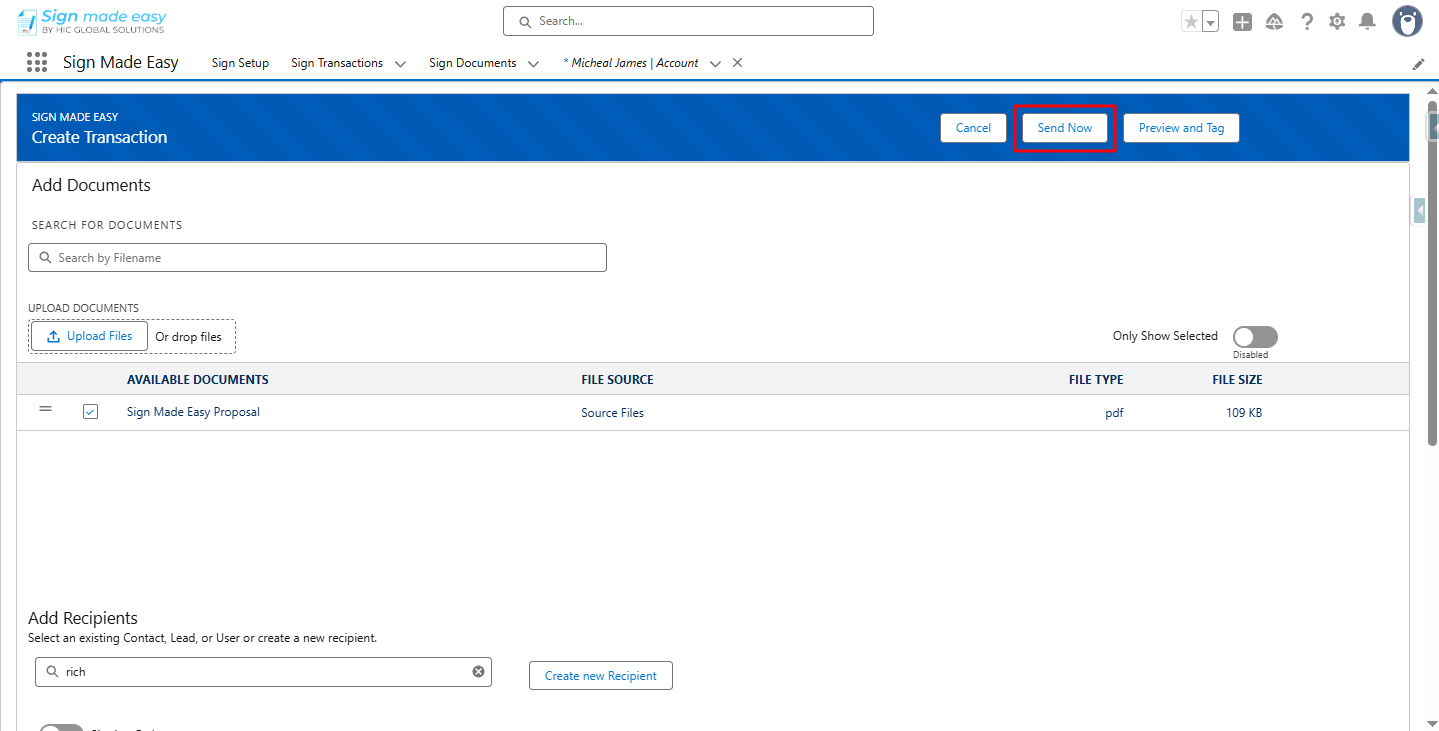
Task: Click the Send Now button
Action: click(1063, 127)
